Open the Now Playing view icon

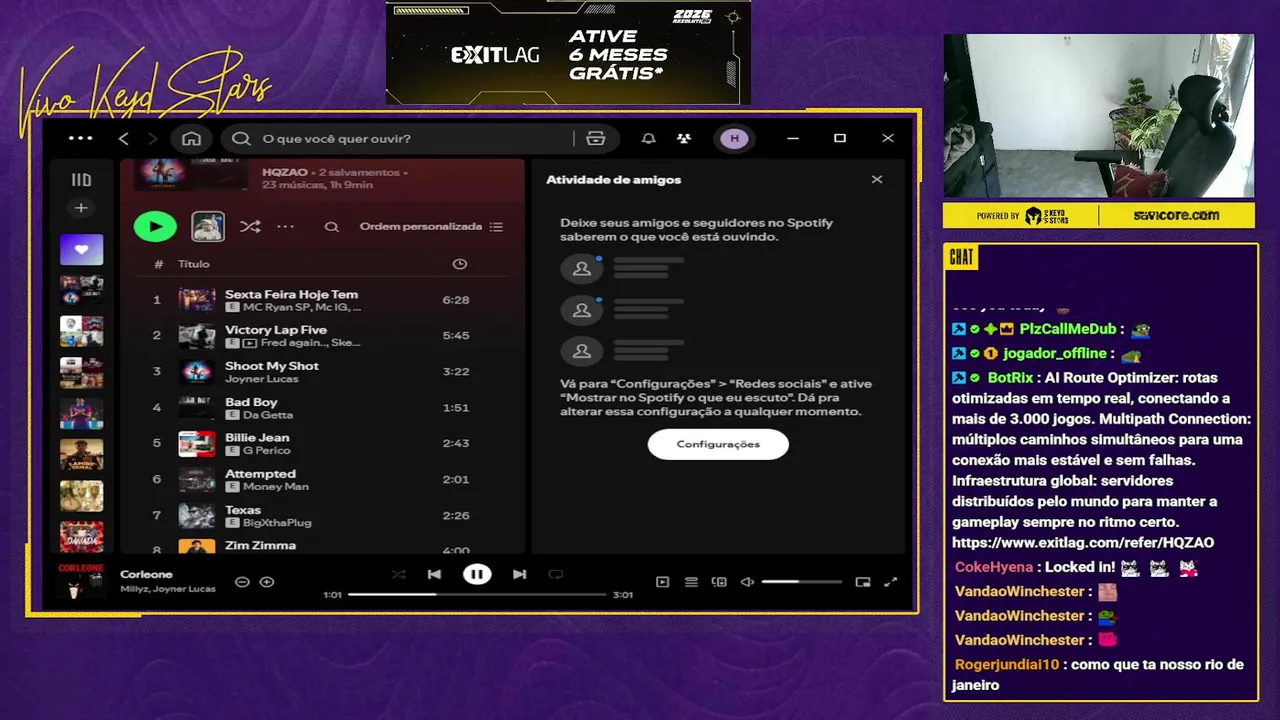point(662,582)
